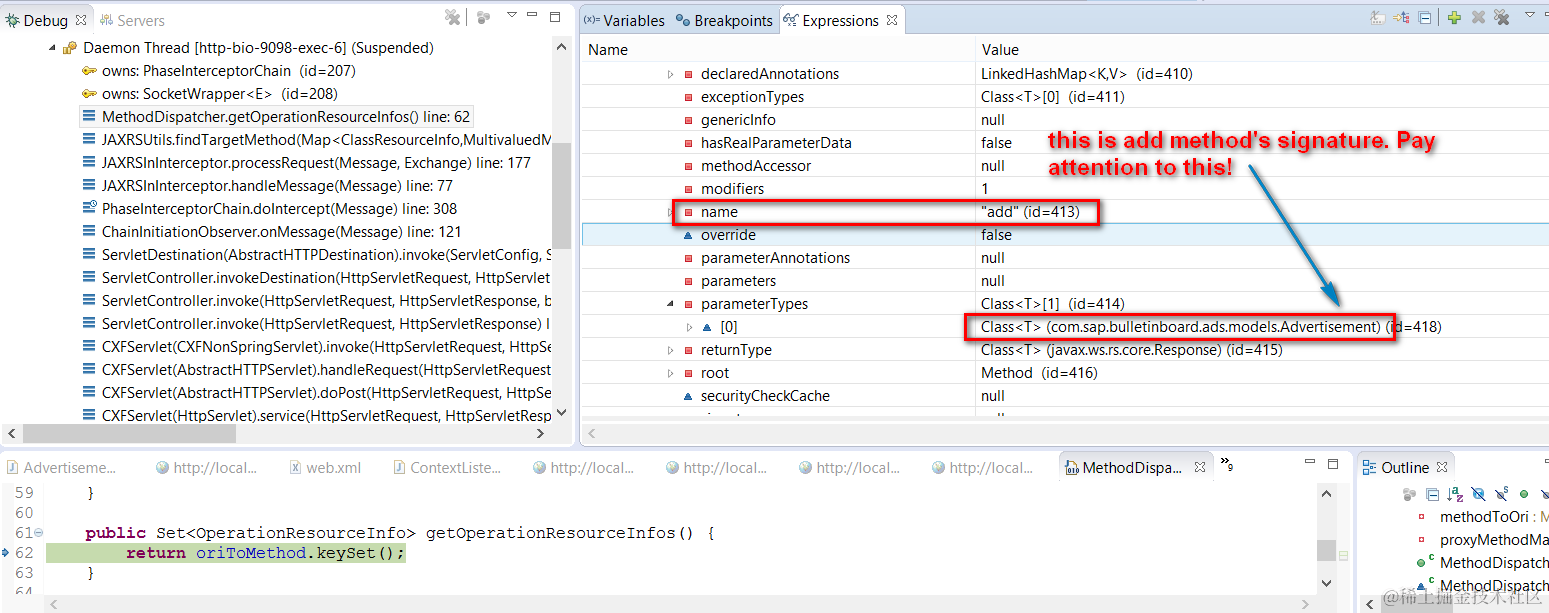Open the Advertiseme... editor tab
This screenshot has height=613, width=1549.
(62, 467)
